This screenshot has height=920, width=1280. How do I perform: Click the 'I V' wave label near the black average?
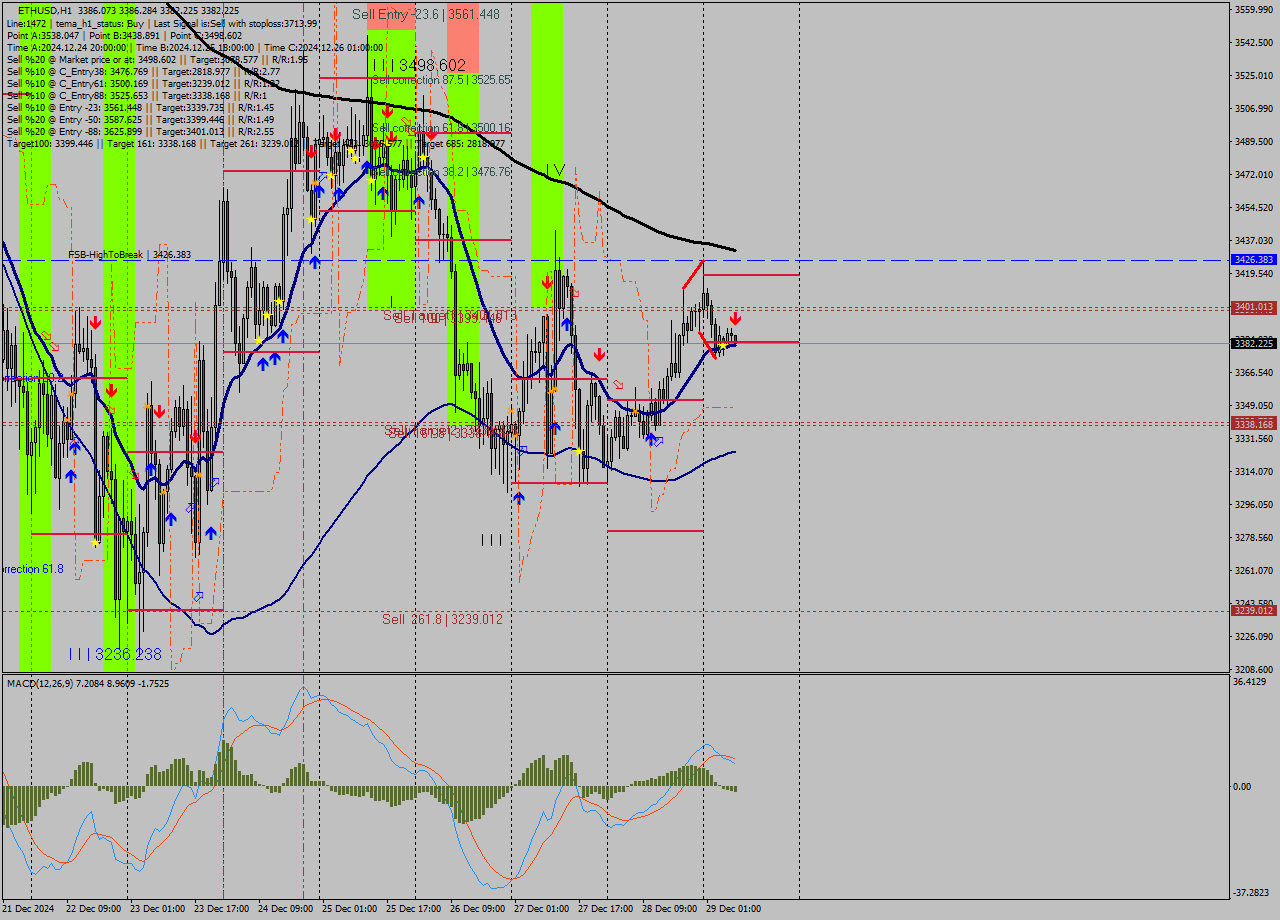(x=555, y=170)
